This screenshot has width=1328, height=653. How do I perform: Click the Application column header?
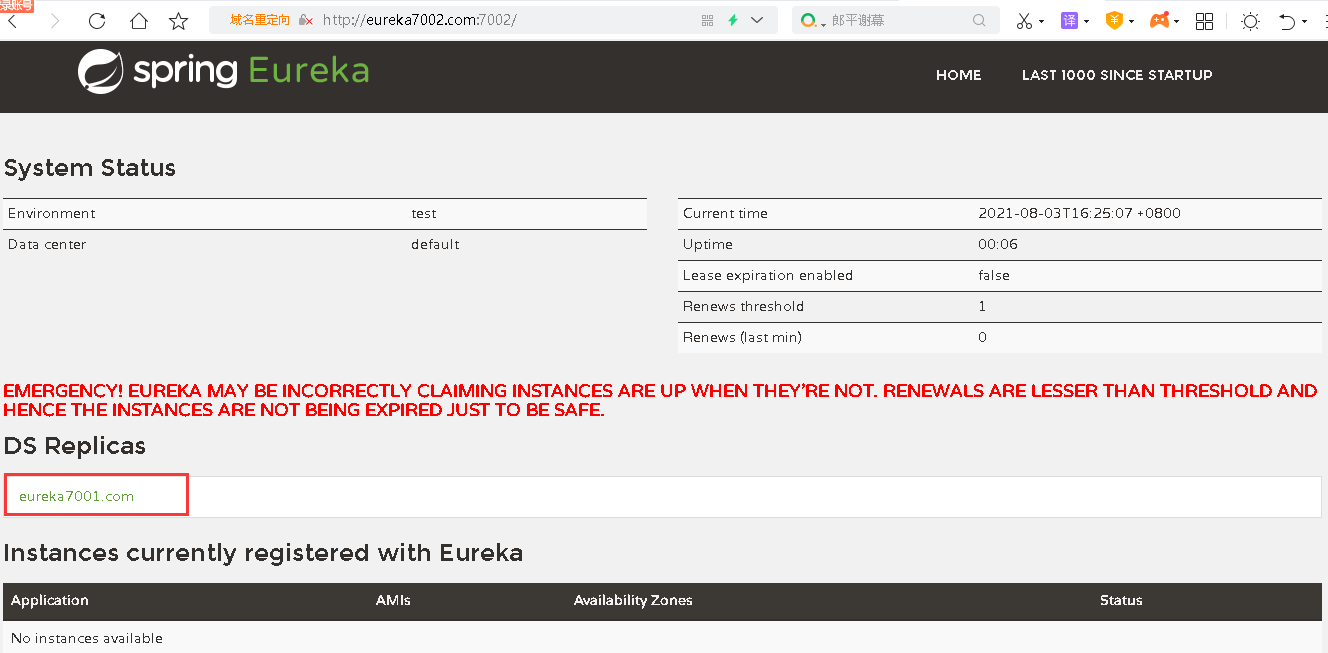click(x=50, y=600)
